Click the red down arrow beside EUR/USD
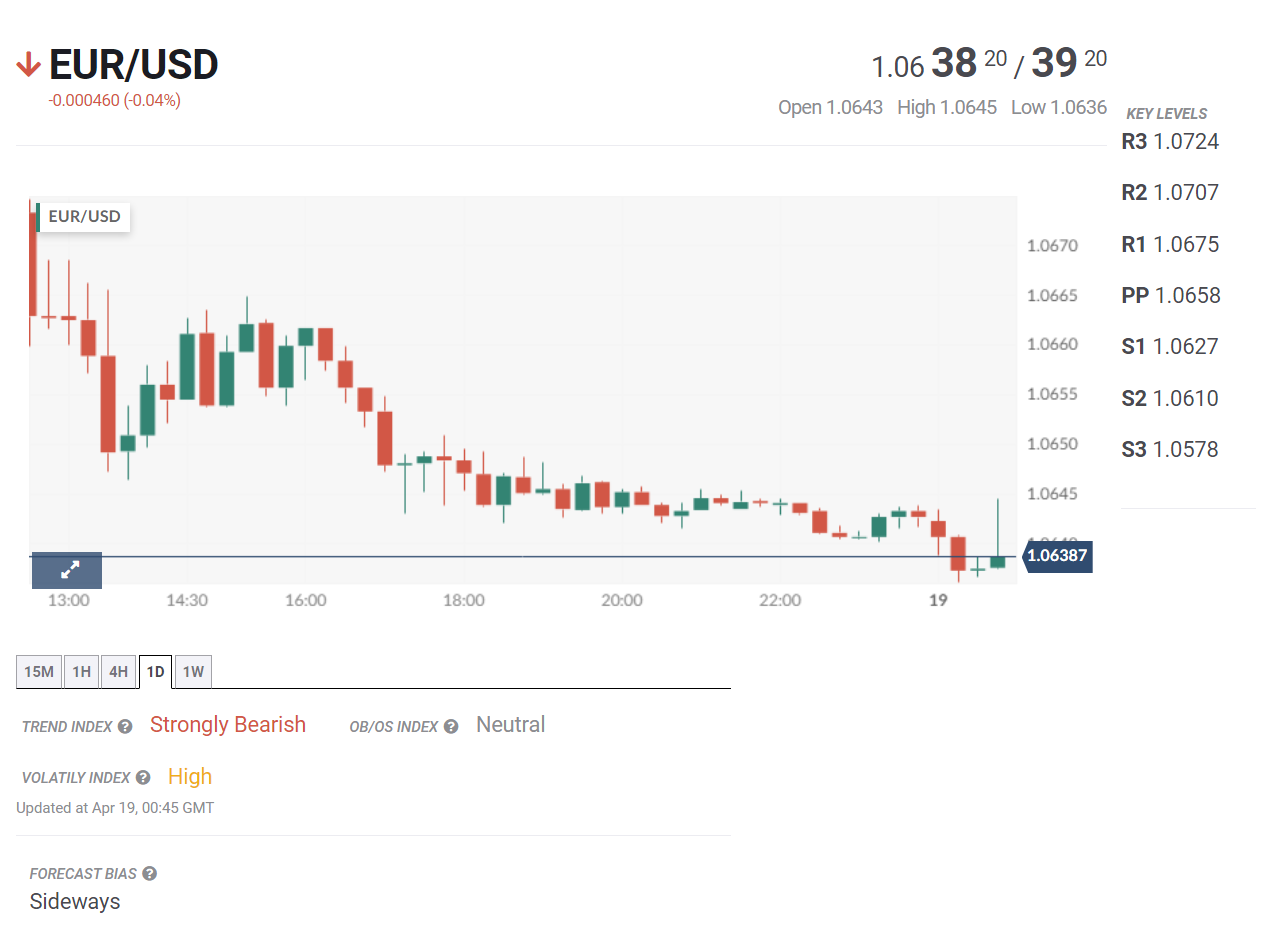 pyautogui.click(x=28, y=66)
